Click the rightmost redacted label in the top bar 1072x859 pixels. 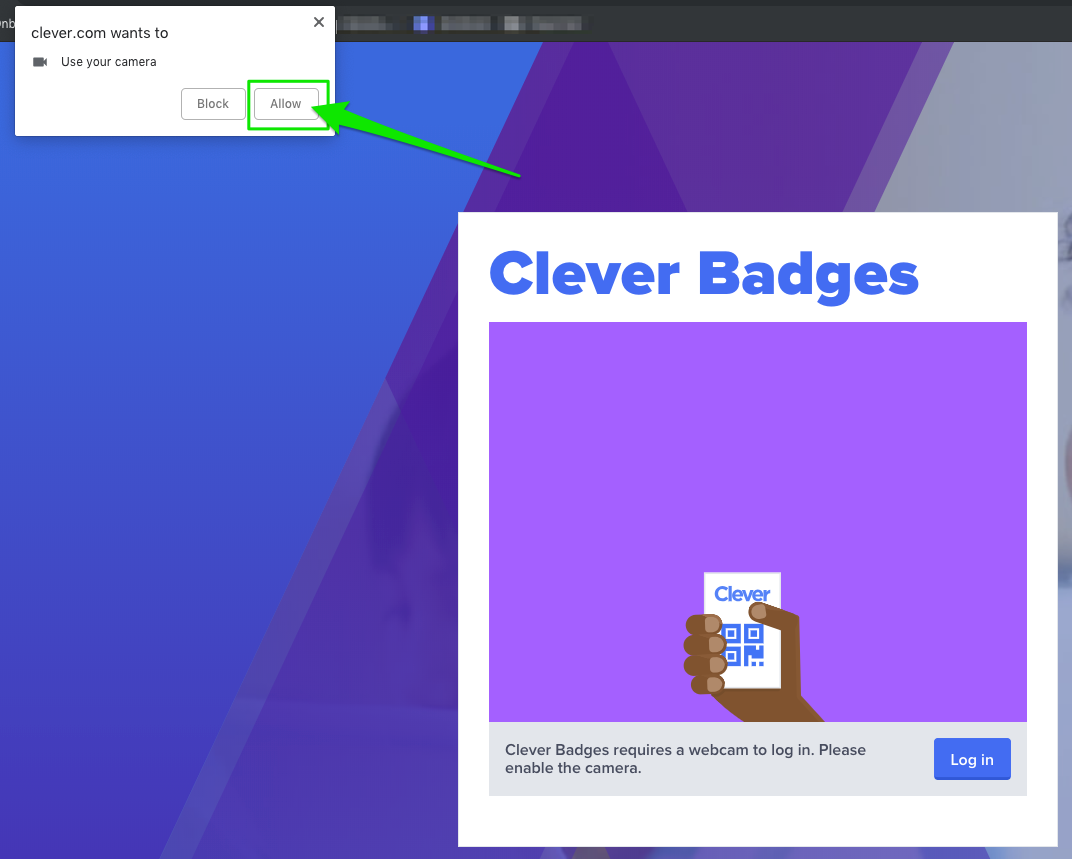tap(558, 22)
